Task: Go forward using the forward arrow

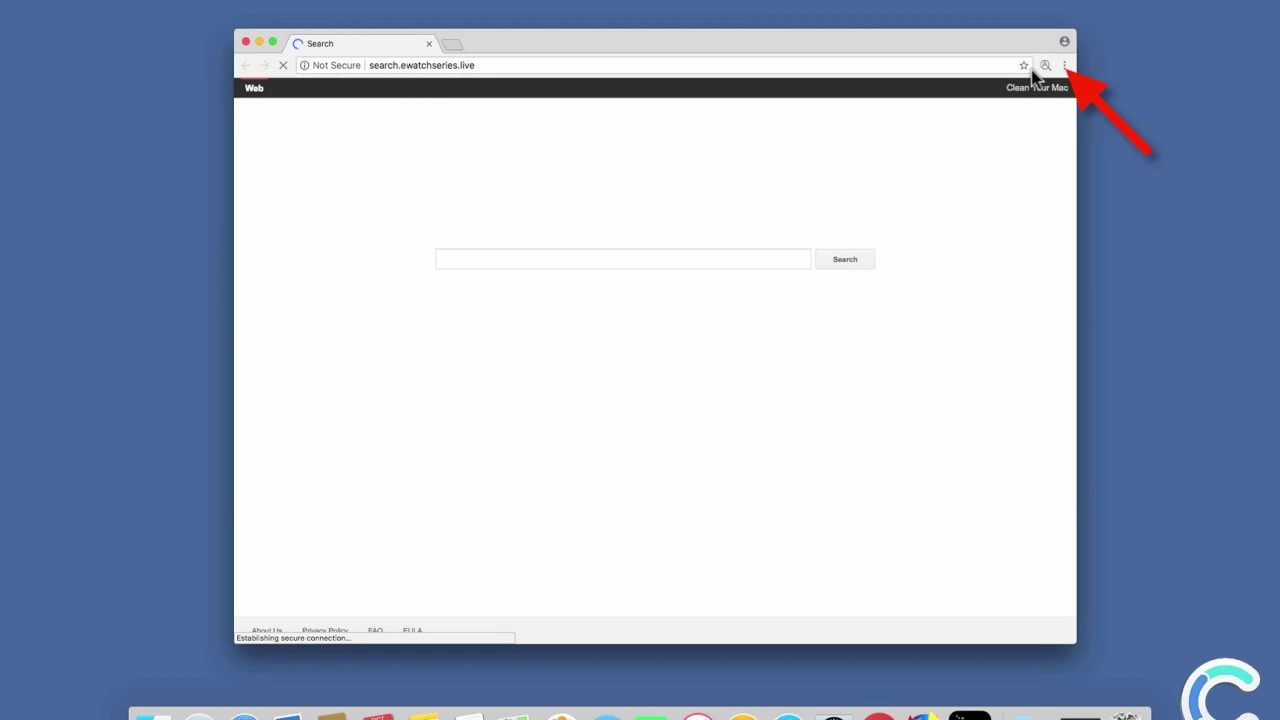Action: 264,65
